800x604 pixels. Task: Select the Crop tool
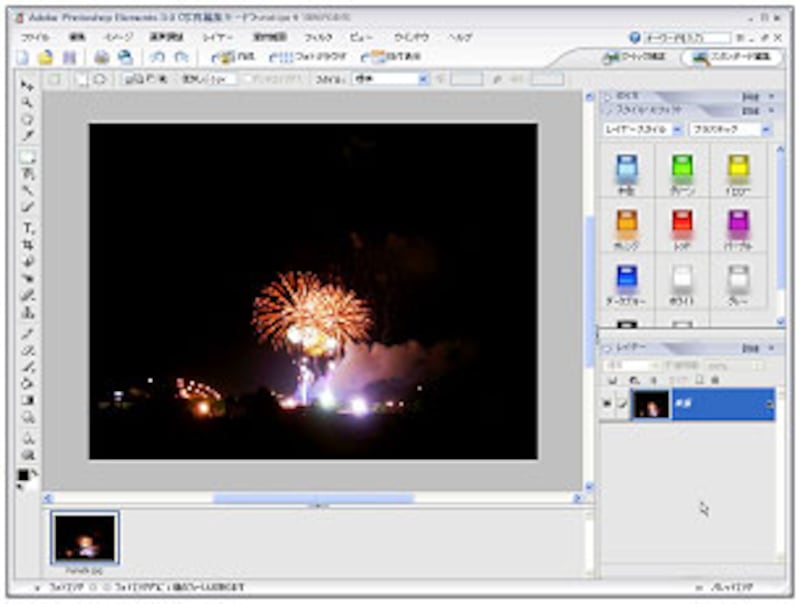(27, 244)
